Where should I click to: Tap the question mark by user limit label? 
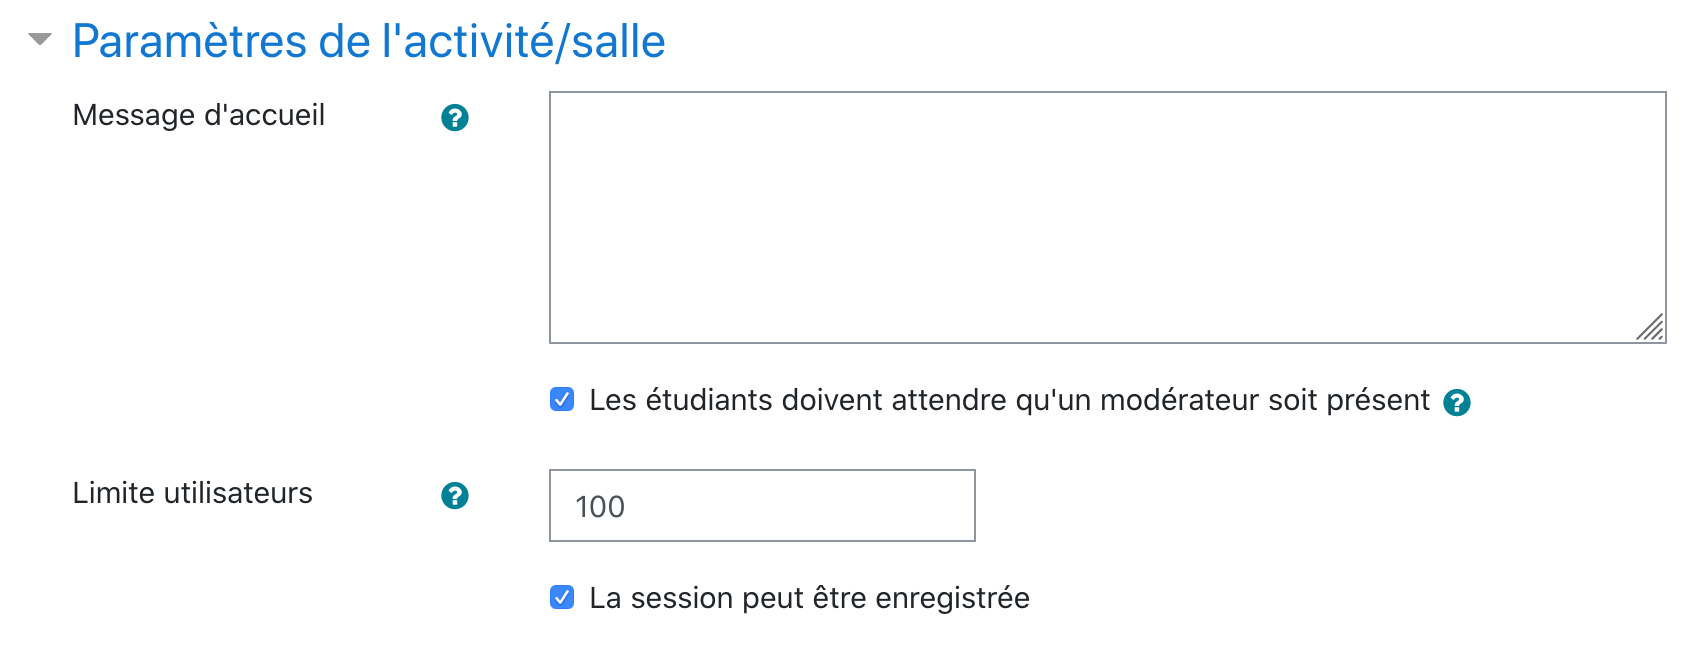coord(455,496)
